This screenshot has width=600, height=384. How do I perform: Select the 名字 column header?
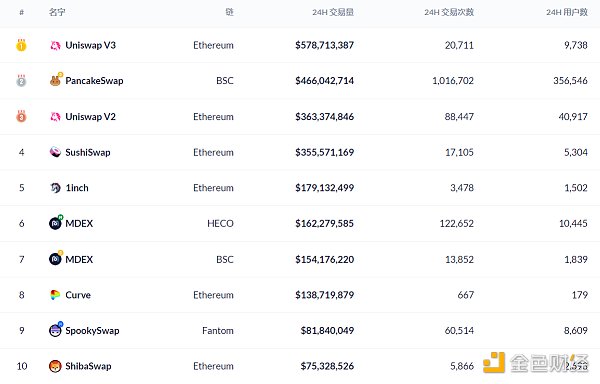57,12
